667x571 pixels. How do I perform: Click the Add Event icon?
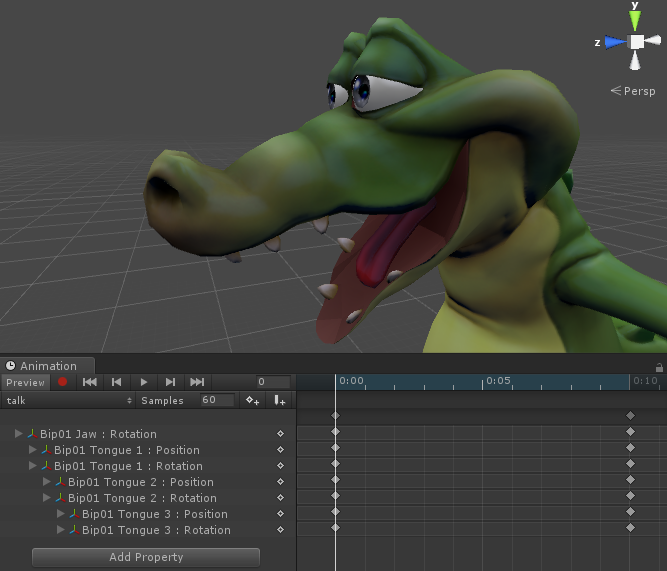pyautogui.click(x=280, y=400)
